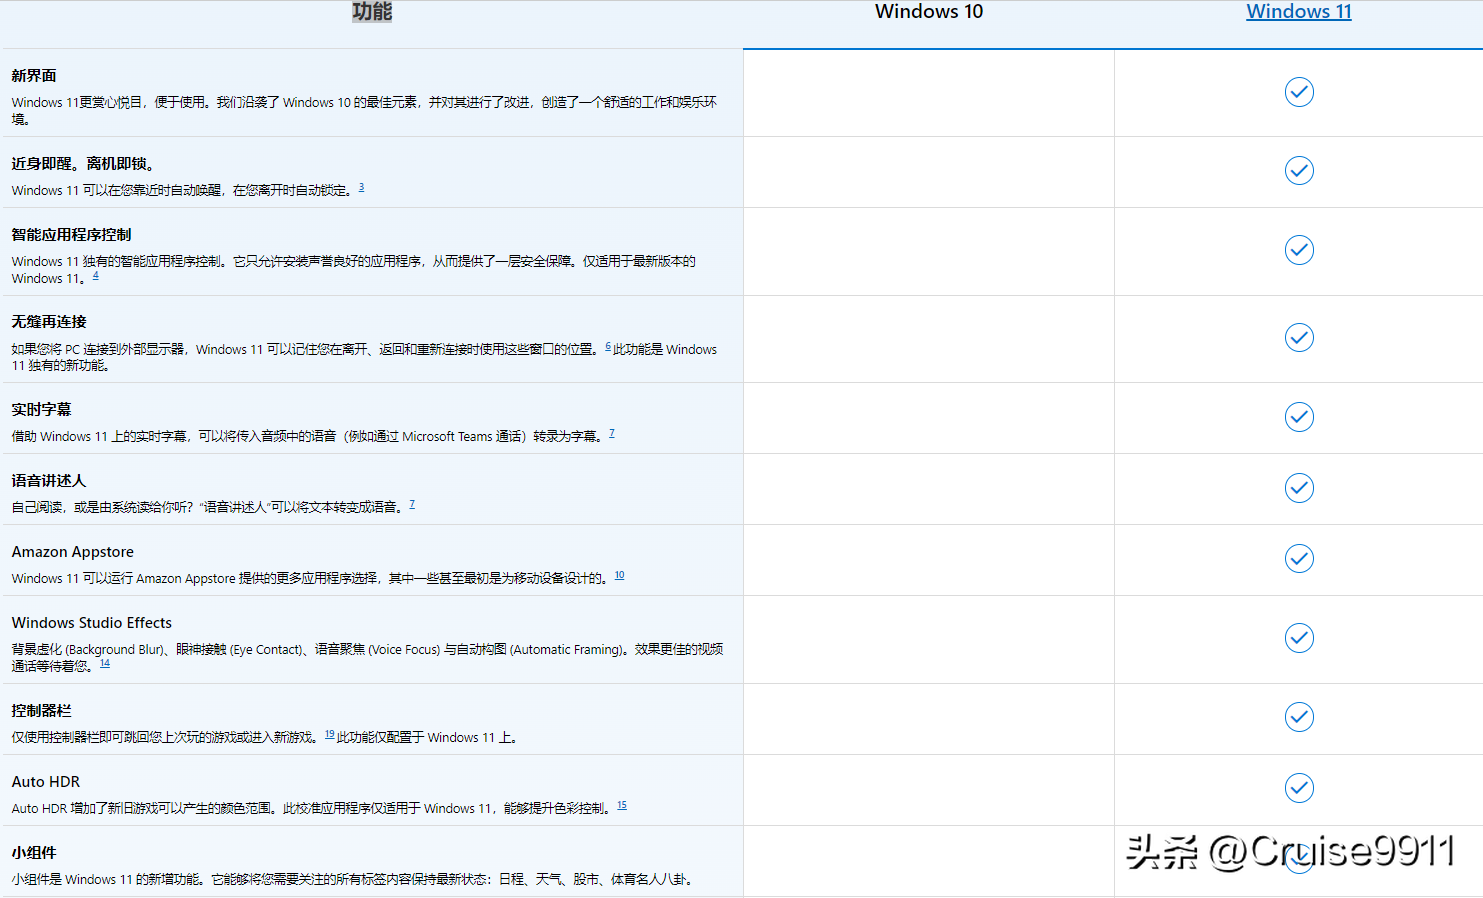Click the checkmark next to 语音讲述人
The height and width of the screenshot is (898, 1483).
tap(1298, 488)
